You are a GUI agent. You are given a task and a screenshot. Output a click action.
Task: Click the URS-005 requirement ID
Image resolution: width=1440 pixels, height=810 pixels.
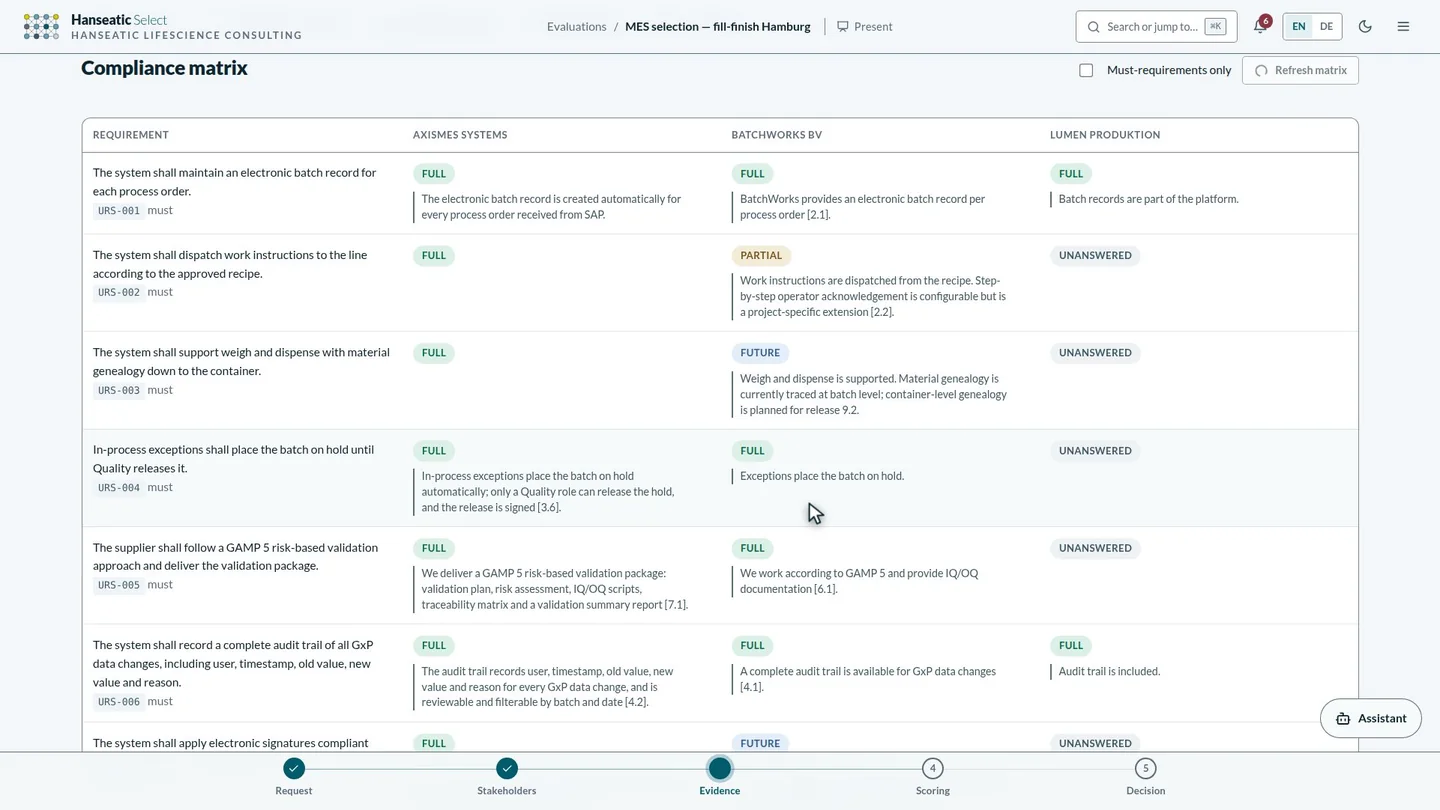click(119, 585)
